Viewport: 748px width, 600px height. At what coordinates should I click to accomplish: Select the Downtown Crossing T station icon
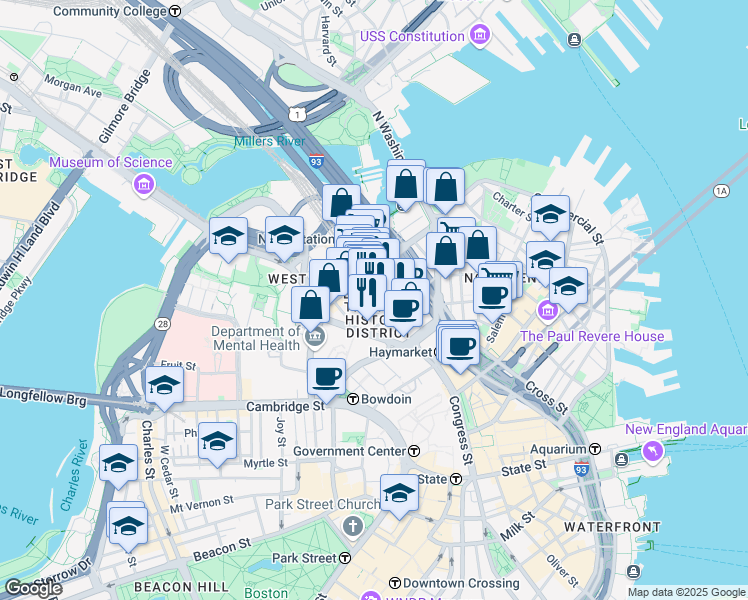pos(395,583)
